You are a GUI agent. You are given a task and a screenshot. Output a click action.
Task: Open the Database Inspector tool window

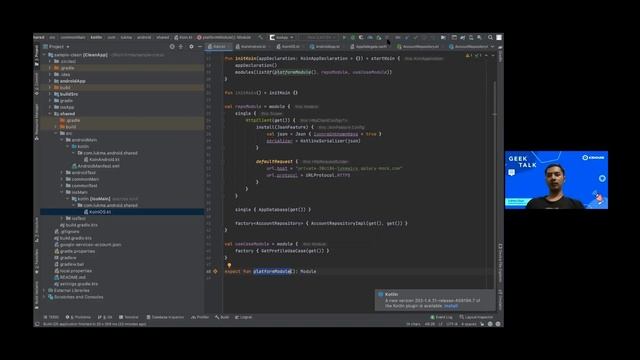[165, 317]
